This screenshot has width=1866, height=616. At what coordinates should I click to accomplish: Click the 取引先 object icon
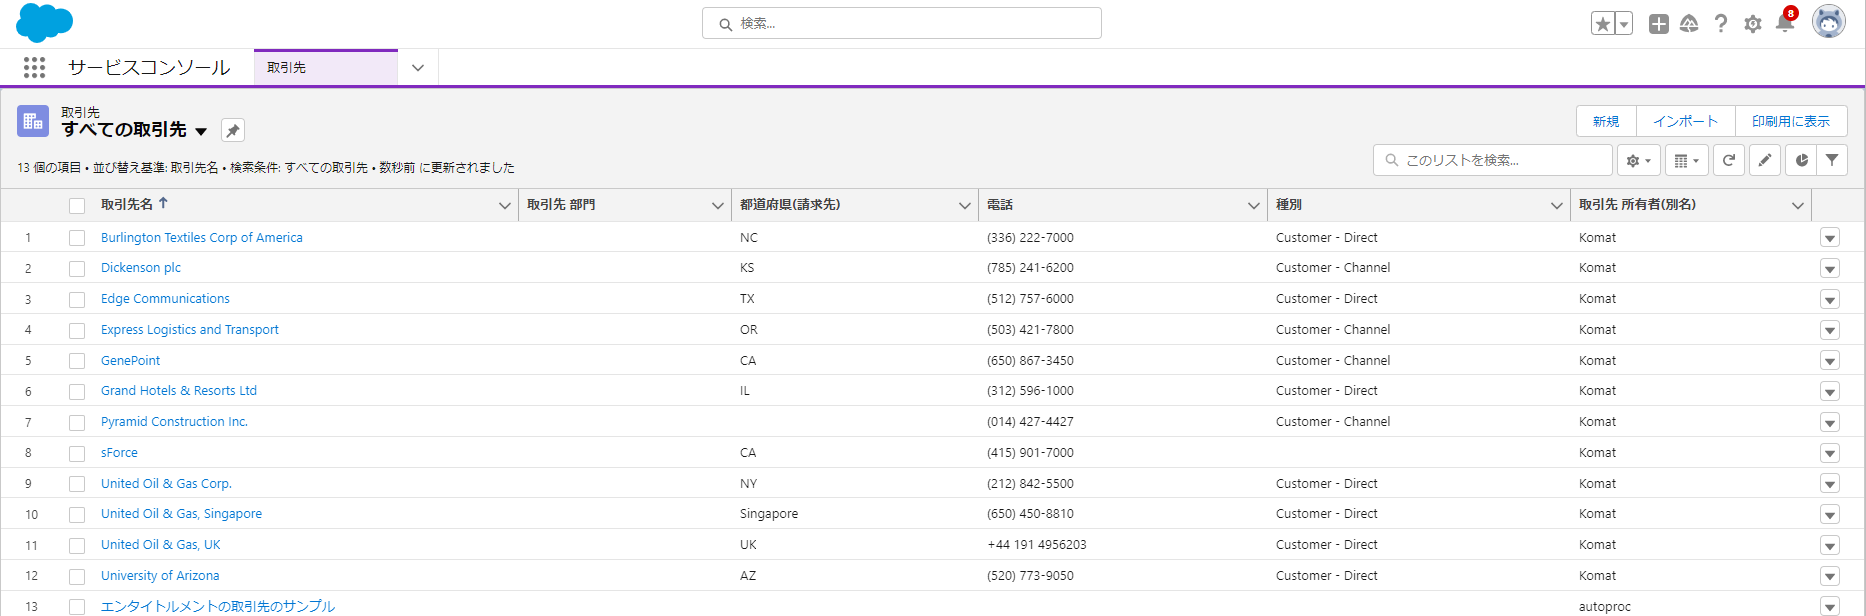tap(33, 121)
